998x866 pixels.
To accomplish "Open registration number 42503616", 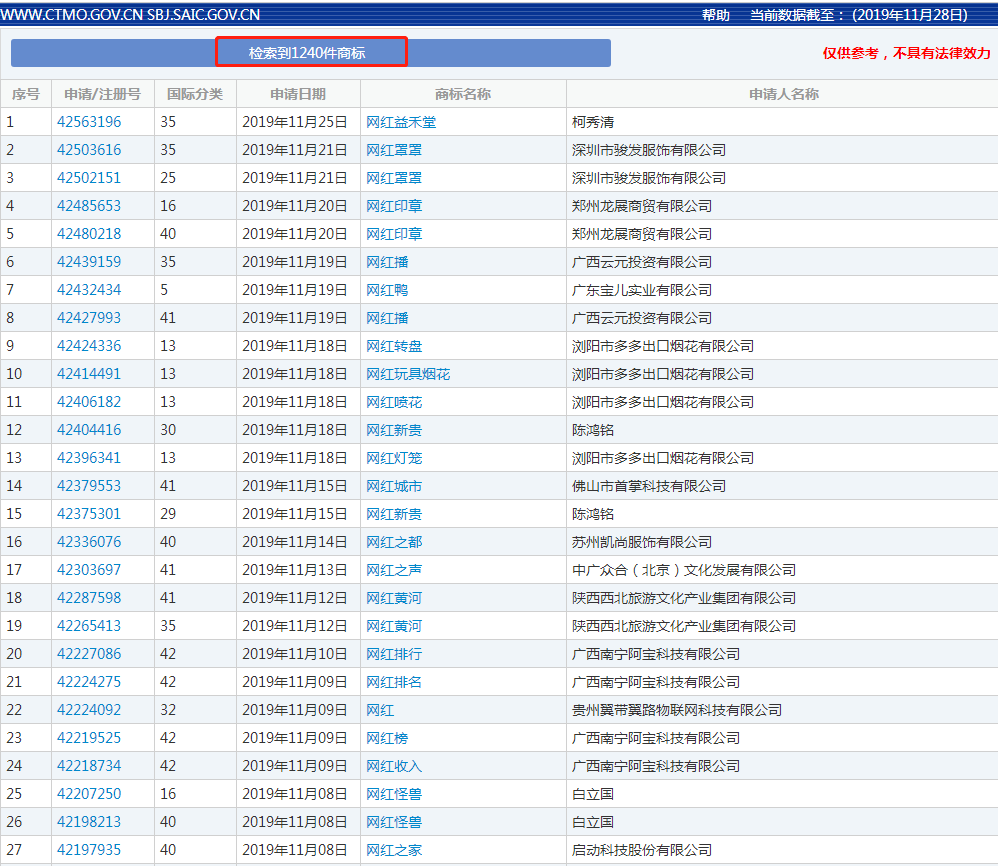I will tap(89, 150).
